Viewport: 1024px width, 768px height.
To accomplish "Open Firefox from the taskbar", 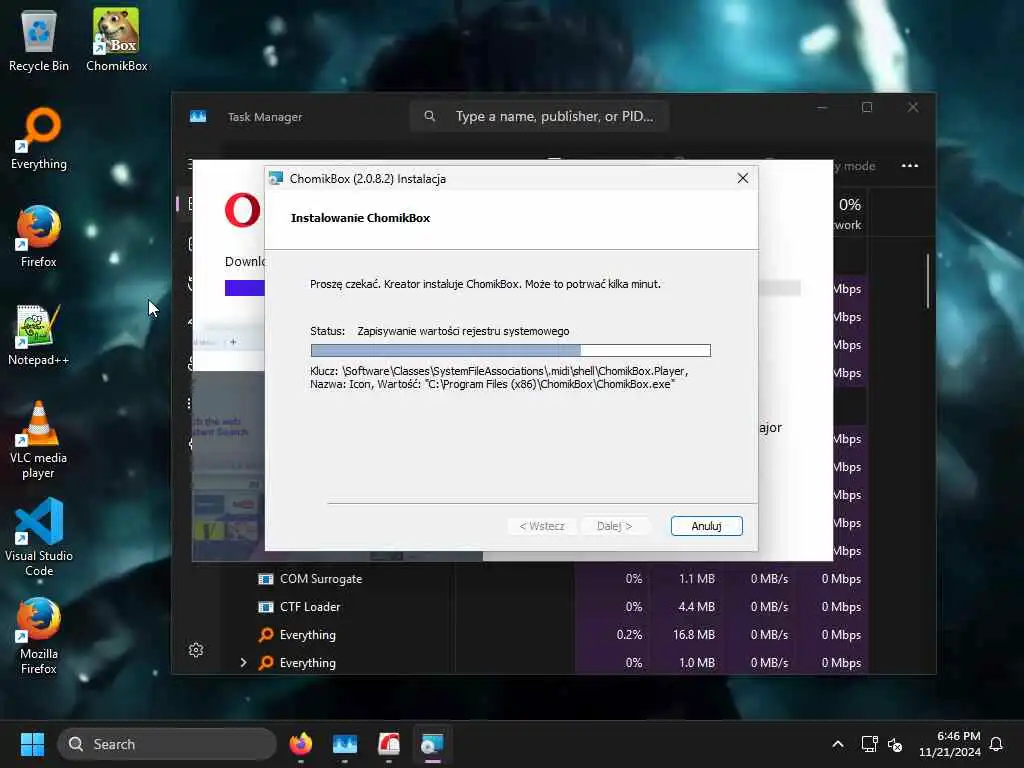I will pyautogui.click(x=301, y=744).
